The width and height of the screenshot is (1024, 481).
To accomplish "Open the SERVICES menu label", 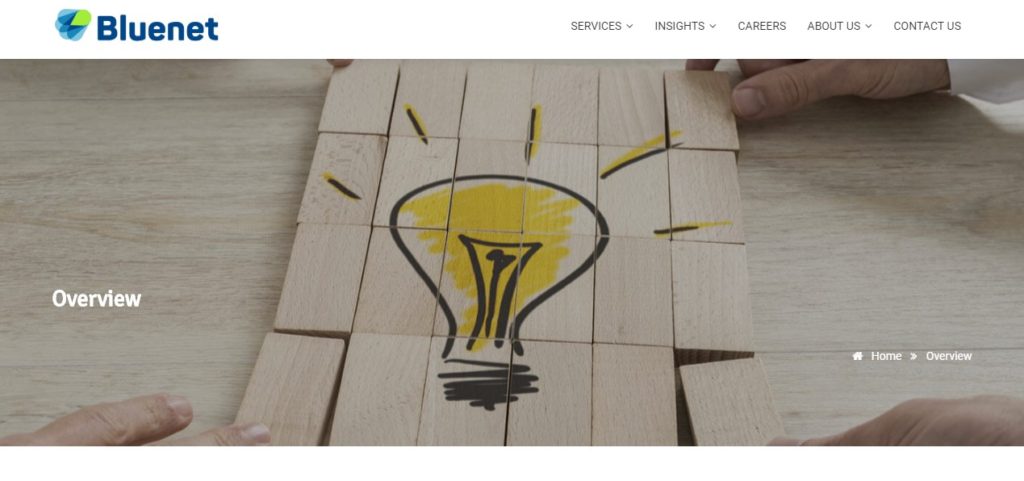I will tap(596, 26).
